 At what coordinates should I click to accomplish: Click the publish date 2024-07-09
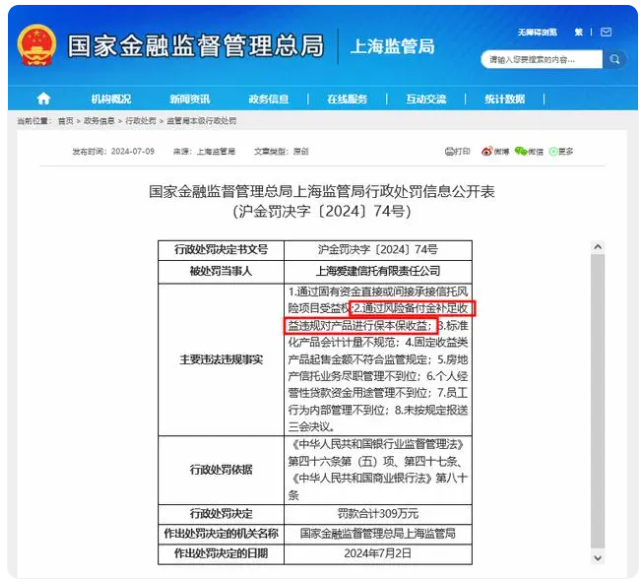click(133, 152)
